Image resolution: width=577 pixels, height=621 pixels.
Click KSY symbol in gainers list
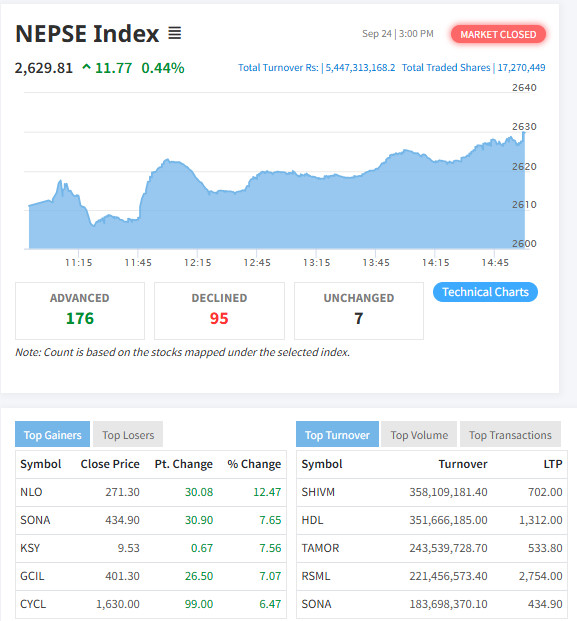pos(30,548)
